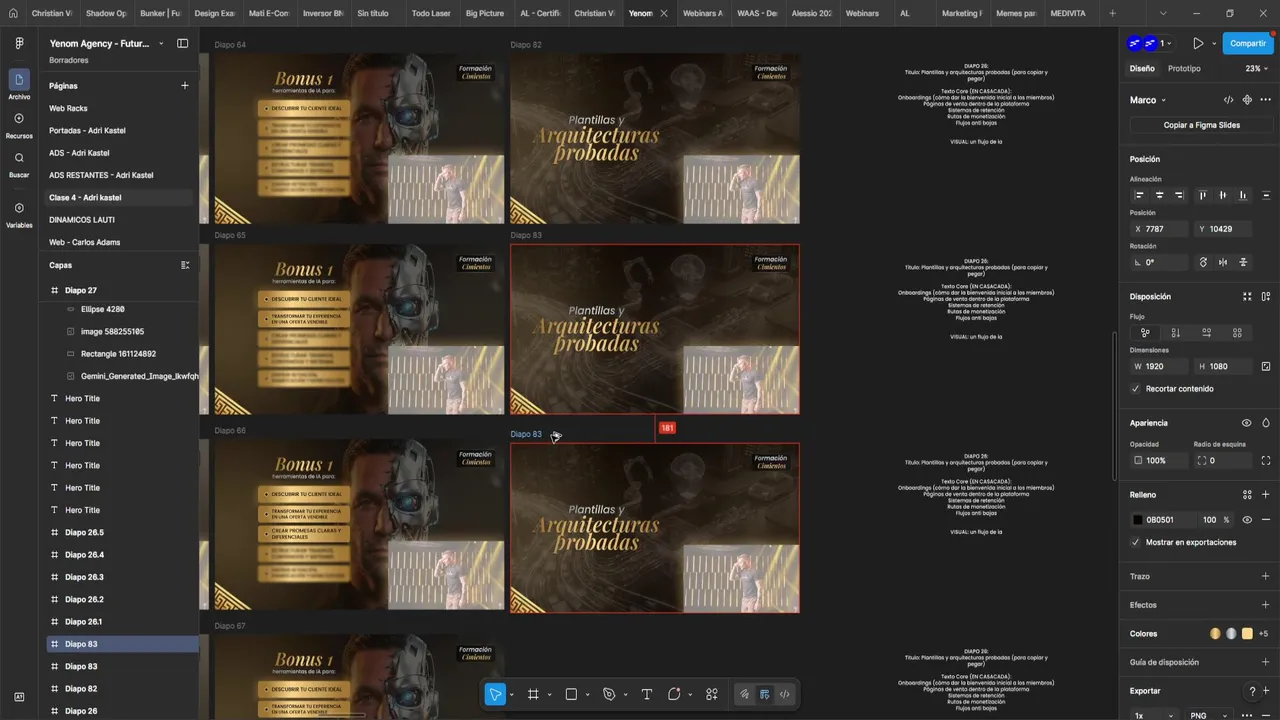Viewport: 1280px width, 720px height.
Task: Click the present play button
Action: pos(1198,44)
